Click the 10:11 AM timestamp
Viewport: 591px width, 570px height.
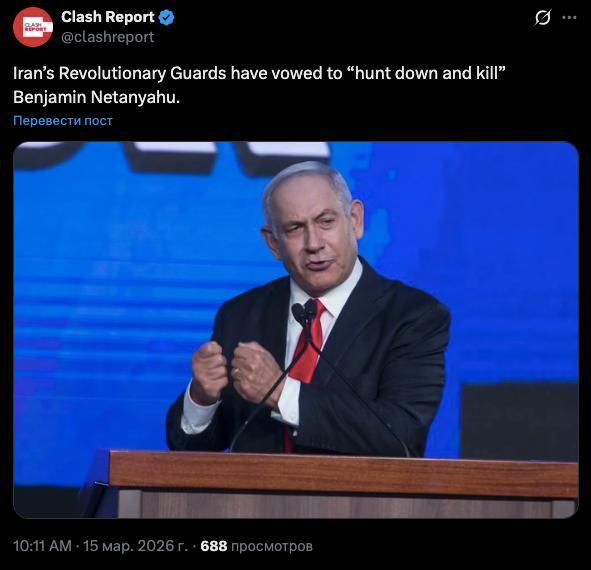pos(42,546)
